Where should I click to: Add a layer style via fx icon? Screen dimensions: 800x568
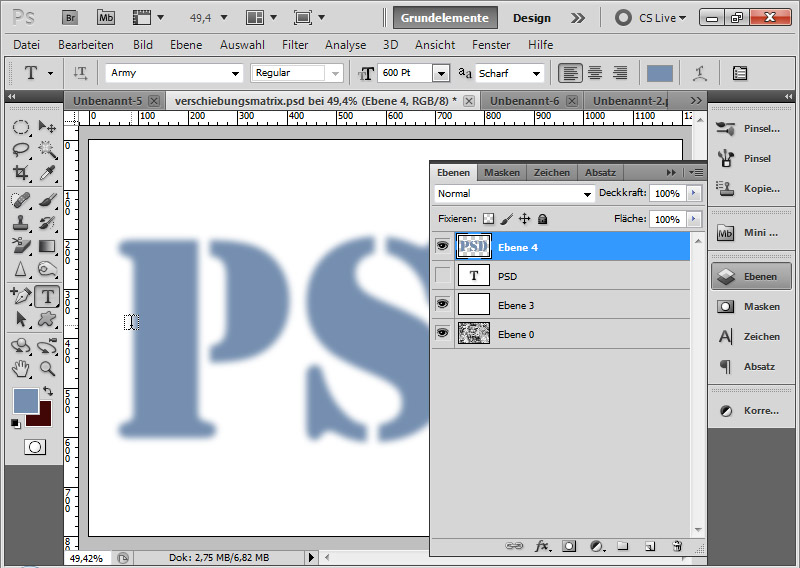pos(543,546)
